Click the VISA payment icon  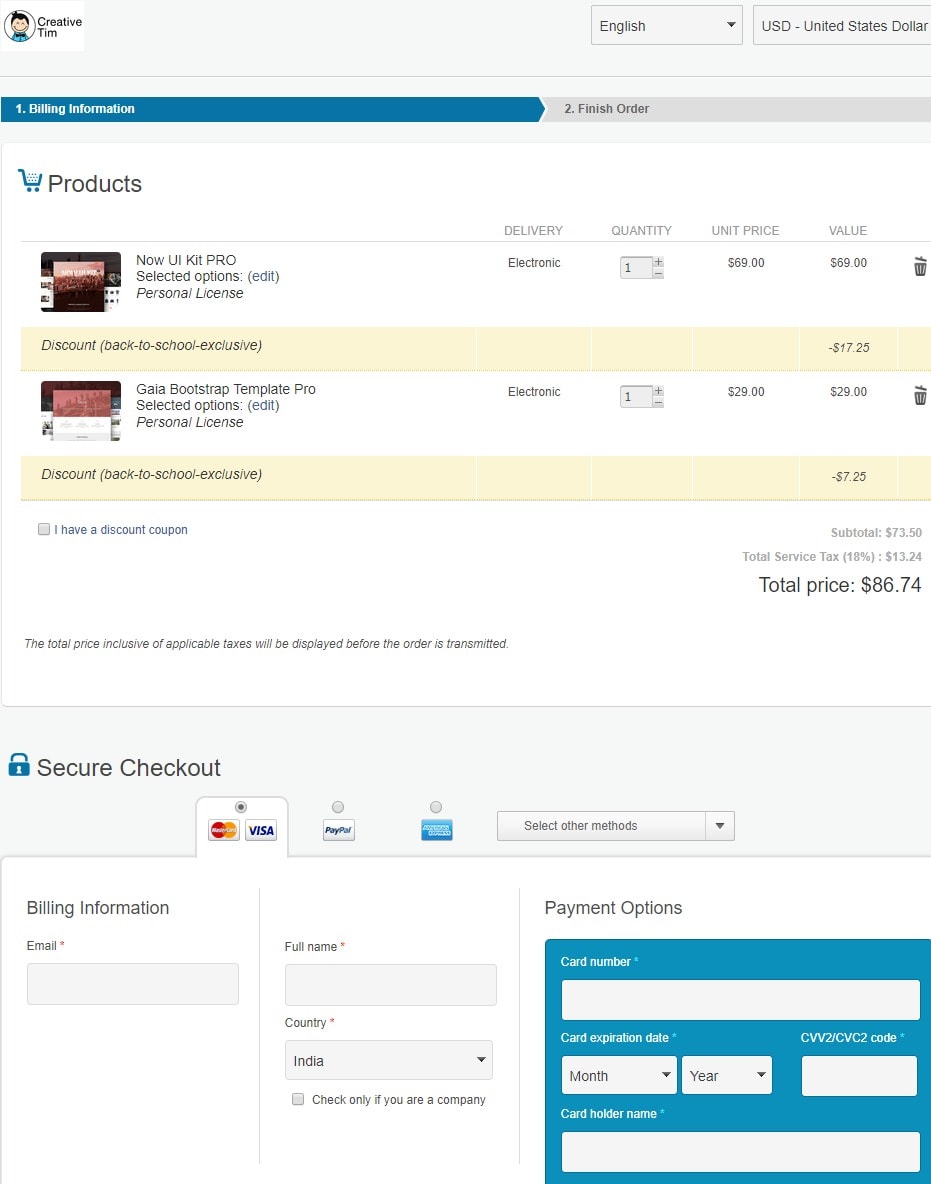261,831
